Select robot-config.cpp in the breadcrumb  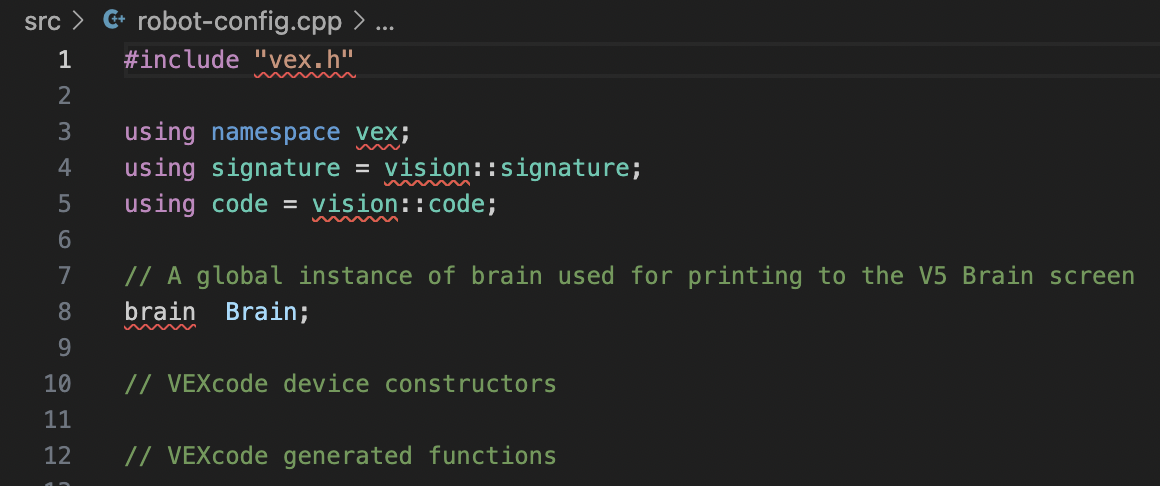pos(240,21)
